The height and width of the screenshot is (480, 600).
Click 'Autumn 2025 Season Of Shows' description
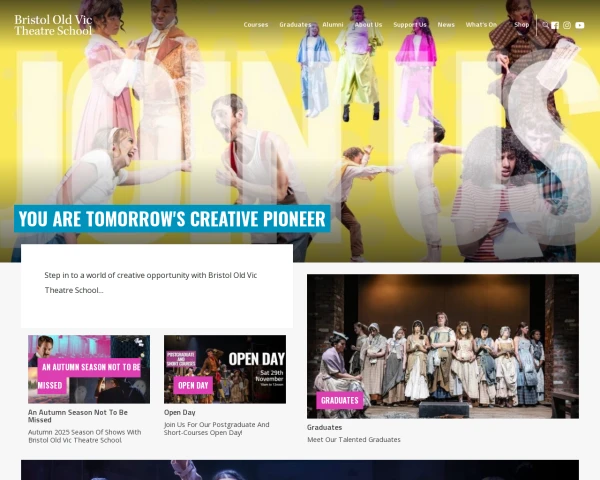coord(85,436)
